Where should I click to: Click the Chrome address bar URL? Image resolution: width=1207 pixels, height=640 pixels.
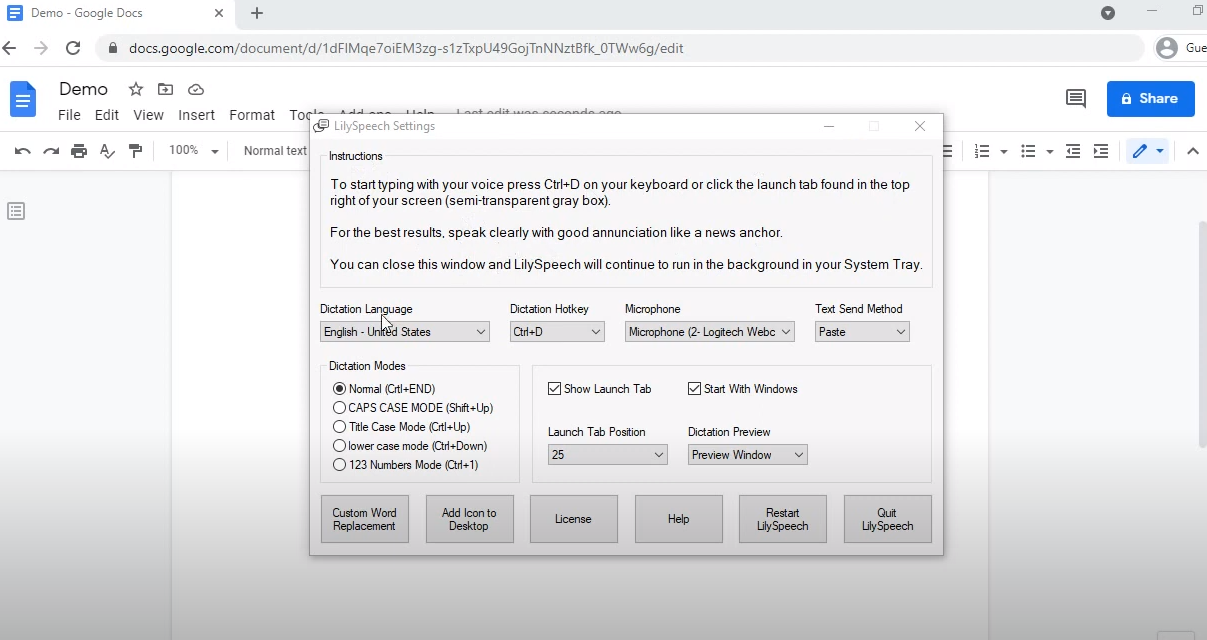coord(406,48)
